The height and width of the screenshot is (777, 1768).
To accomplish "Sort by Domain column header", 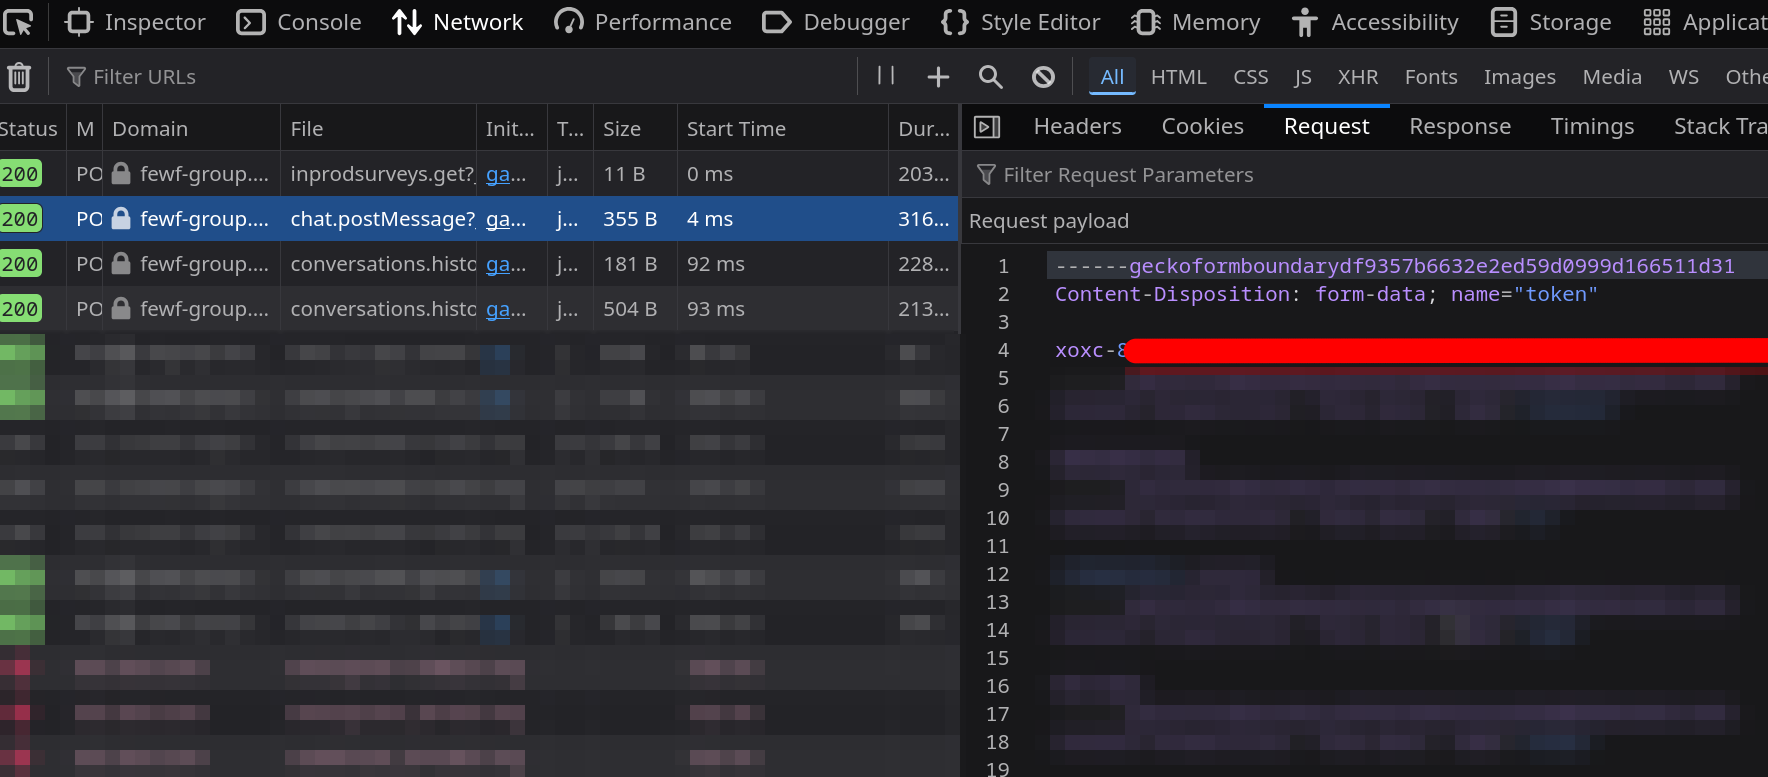I will pos(191,129).
